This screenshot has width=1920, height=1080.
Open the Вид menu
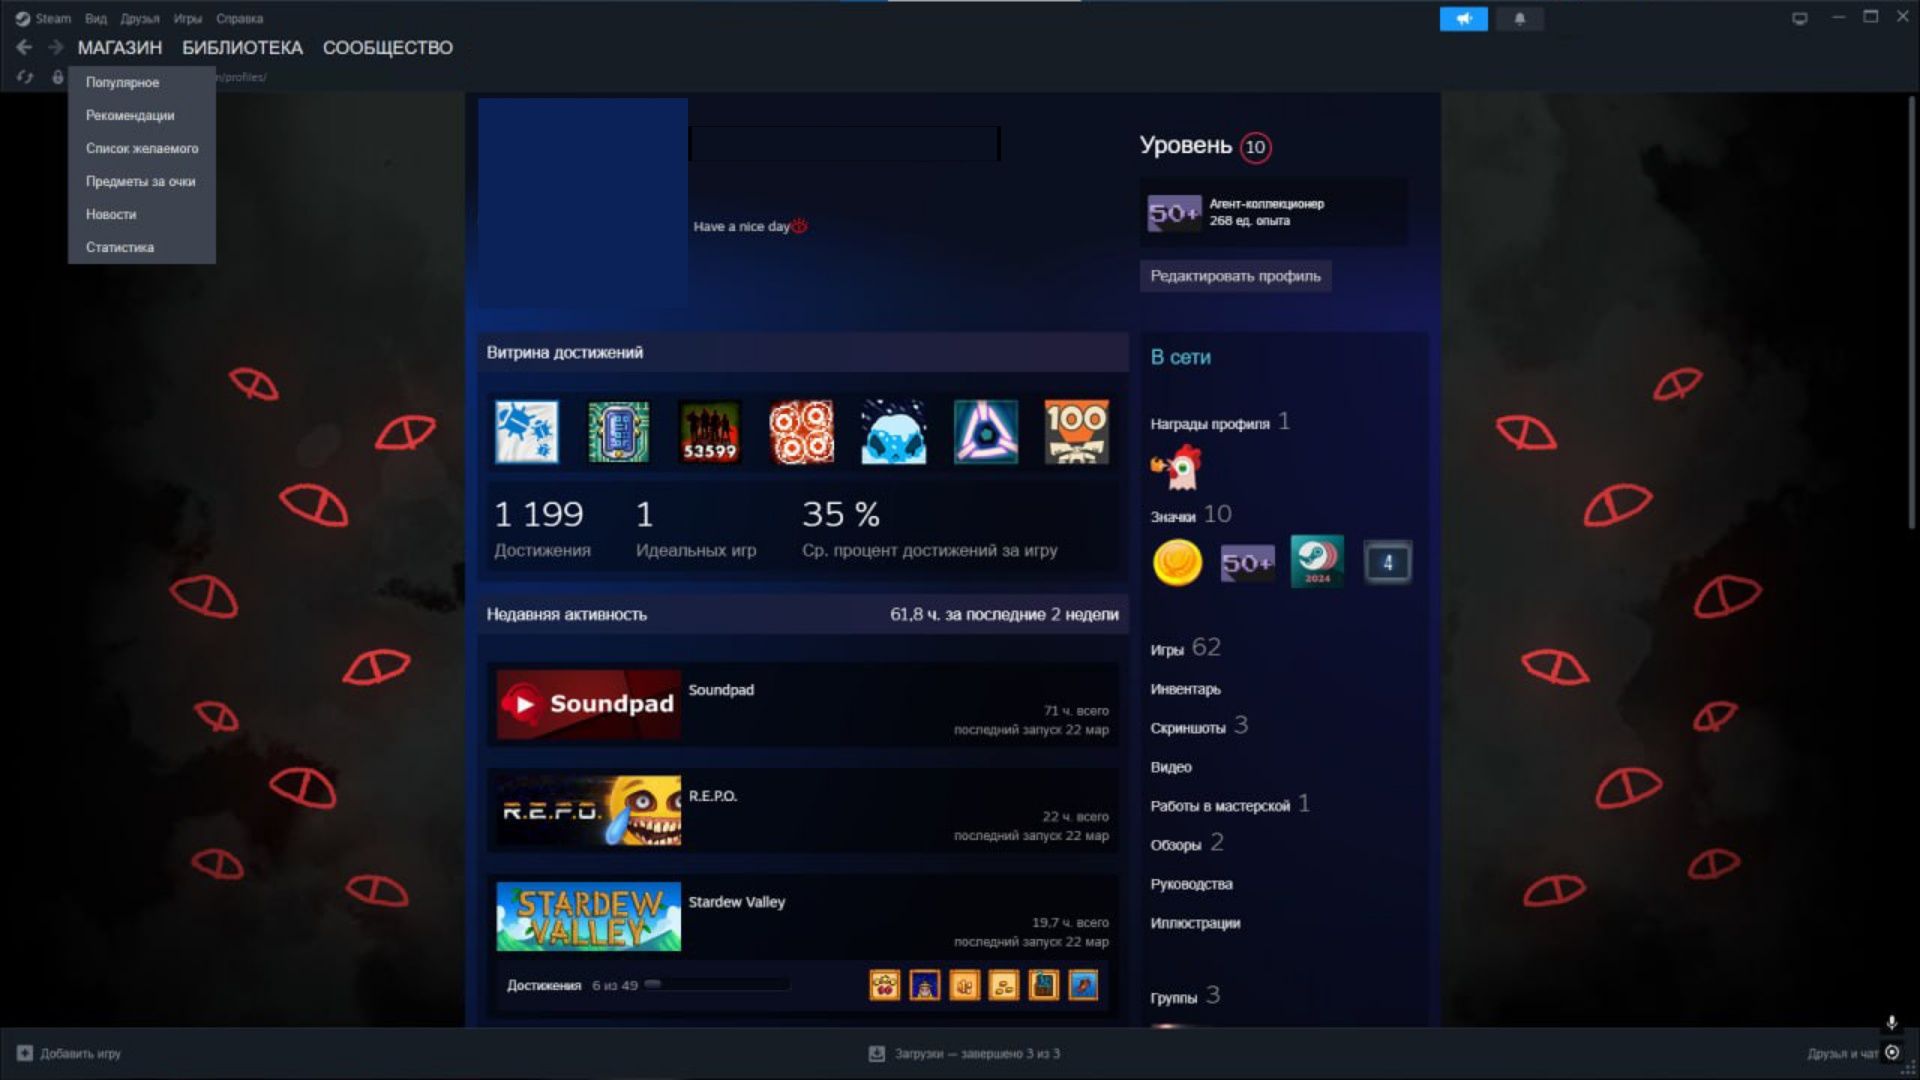click(96, 18)
